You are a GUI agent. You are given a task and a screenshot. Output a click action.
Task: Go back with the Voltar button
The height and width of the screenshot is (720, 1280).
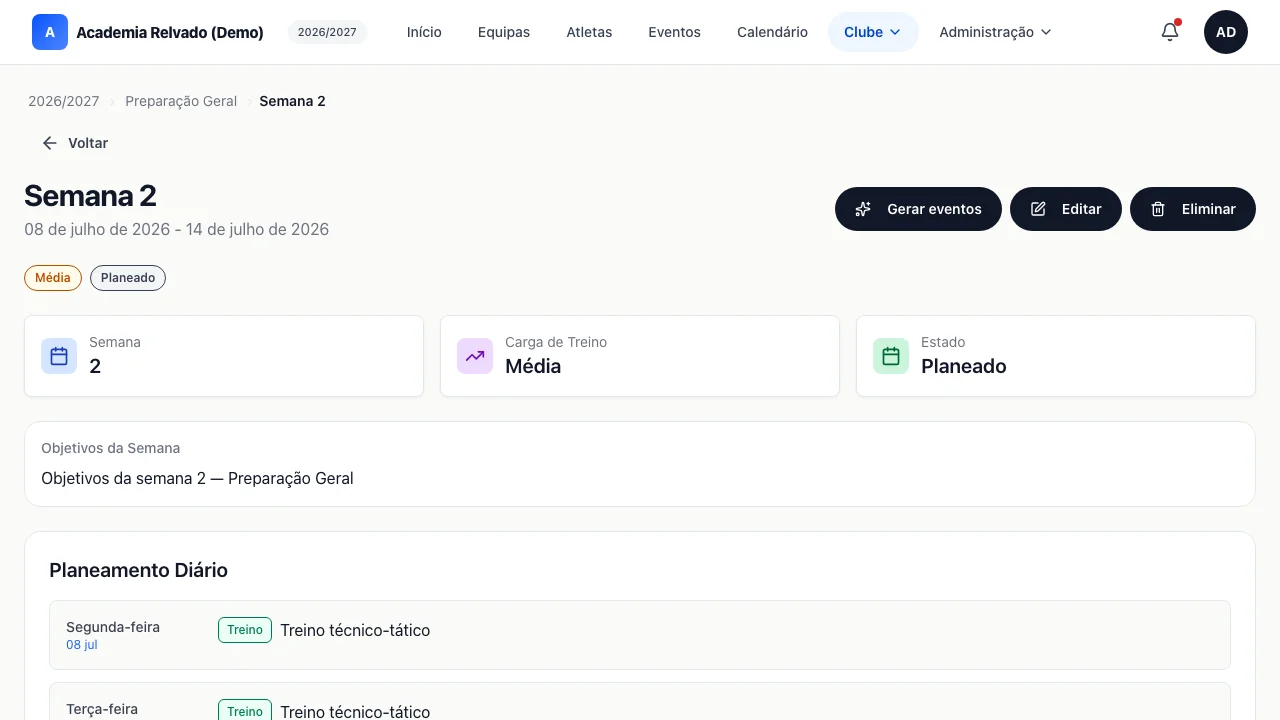tap(75, 143)
